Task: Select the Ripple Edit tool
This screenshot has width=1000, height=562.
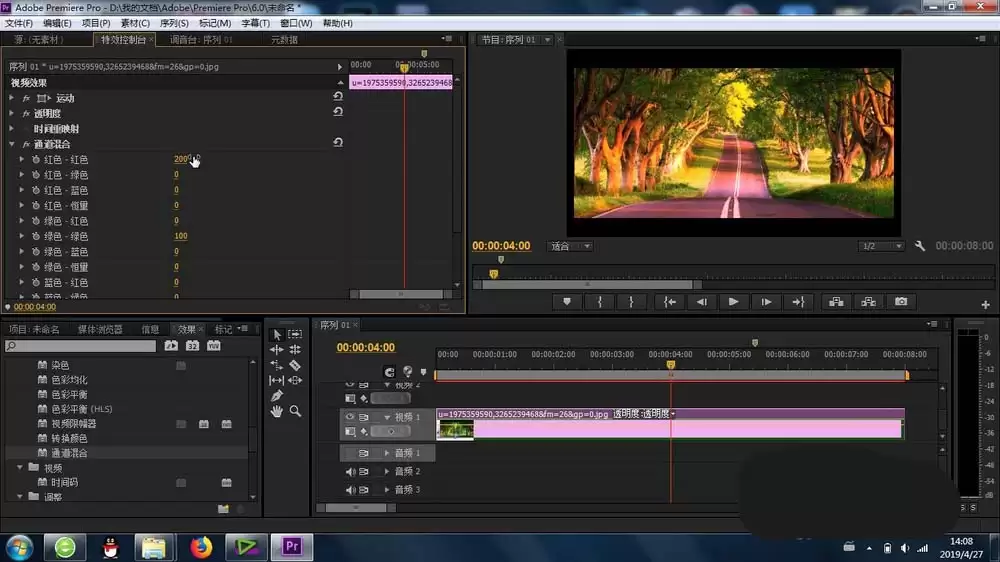Action: [277, 350]
